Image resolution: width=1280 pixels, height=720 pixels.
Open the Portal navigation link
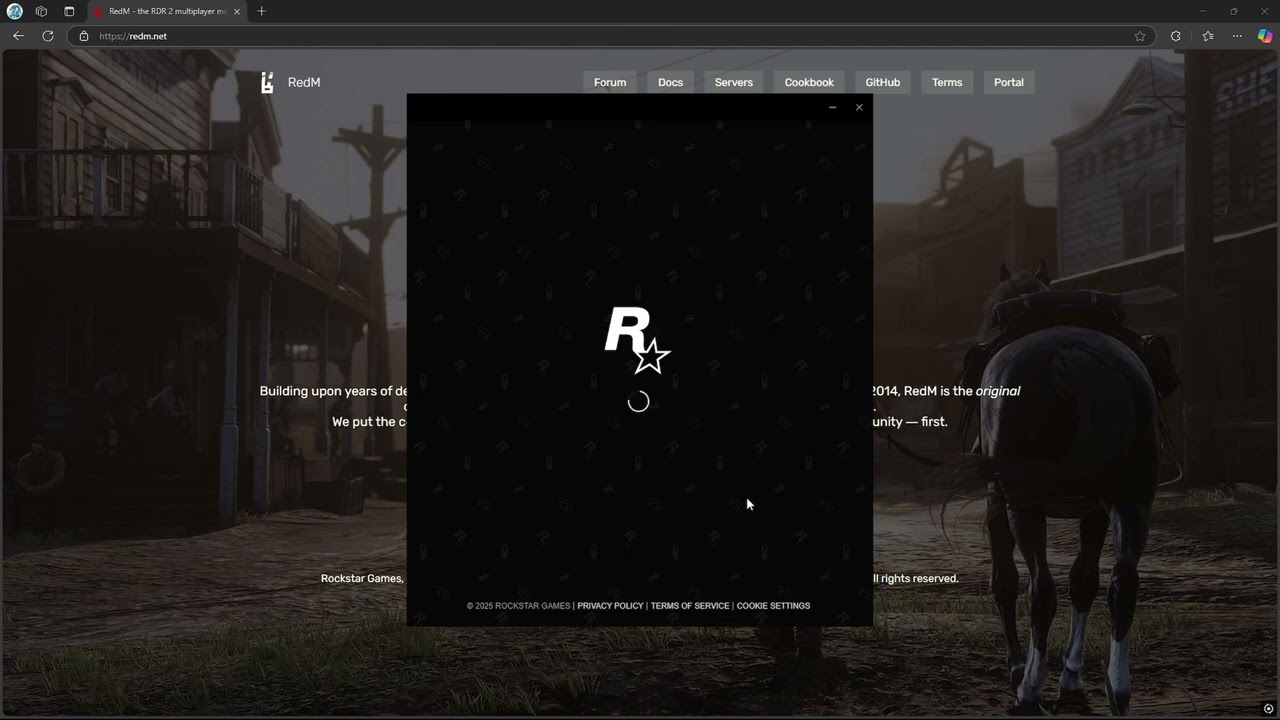click(1009, 82)
